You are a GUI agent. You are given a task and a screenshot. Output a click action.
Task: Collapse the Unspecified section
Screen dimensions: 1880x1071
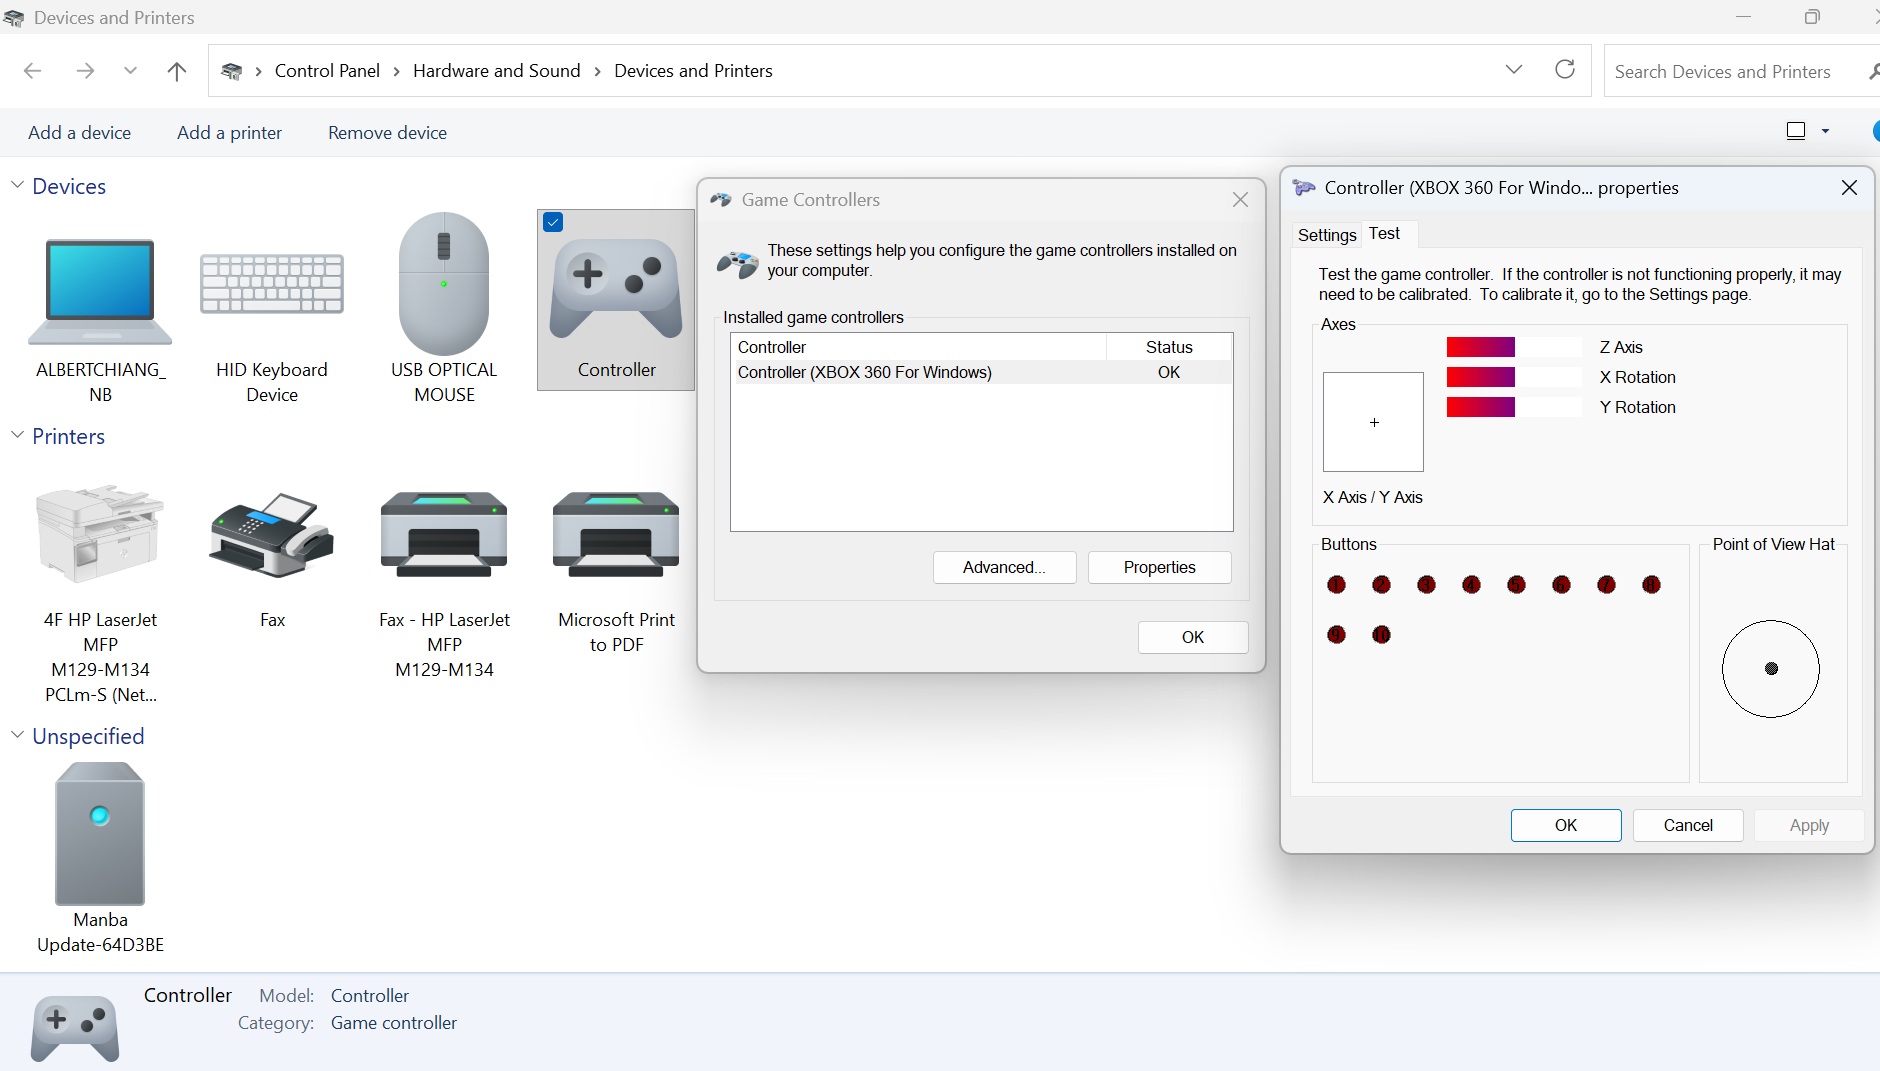coord(17,735)
